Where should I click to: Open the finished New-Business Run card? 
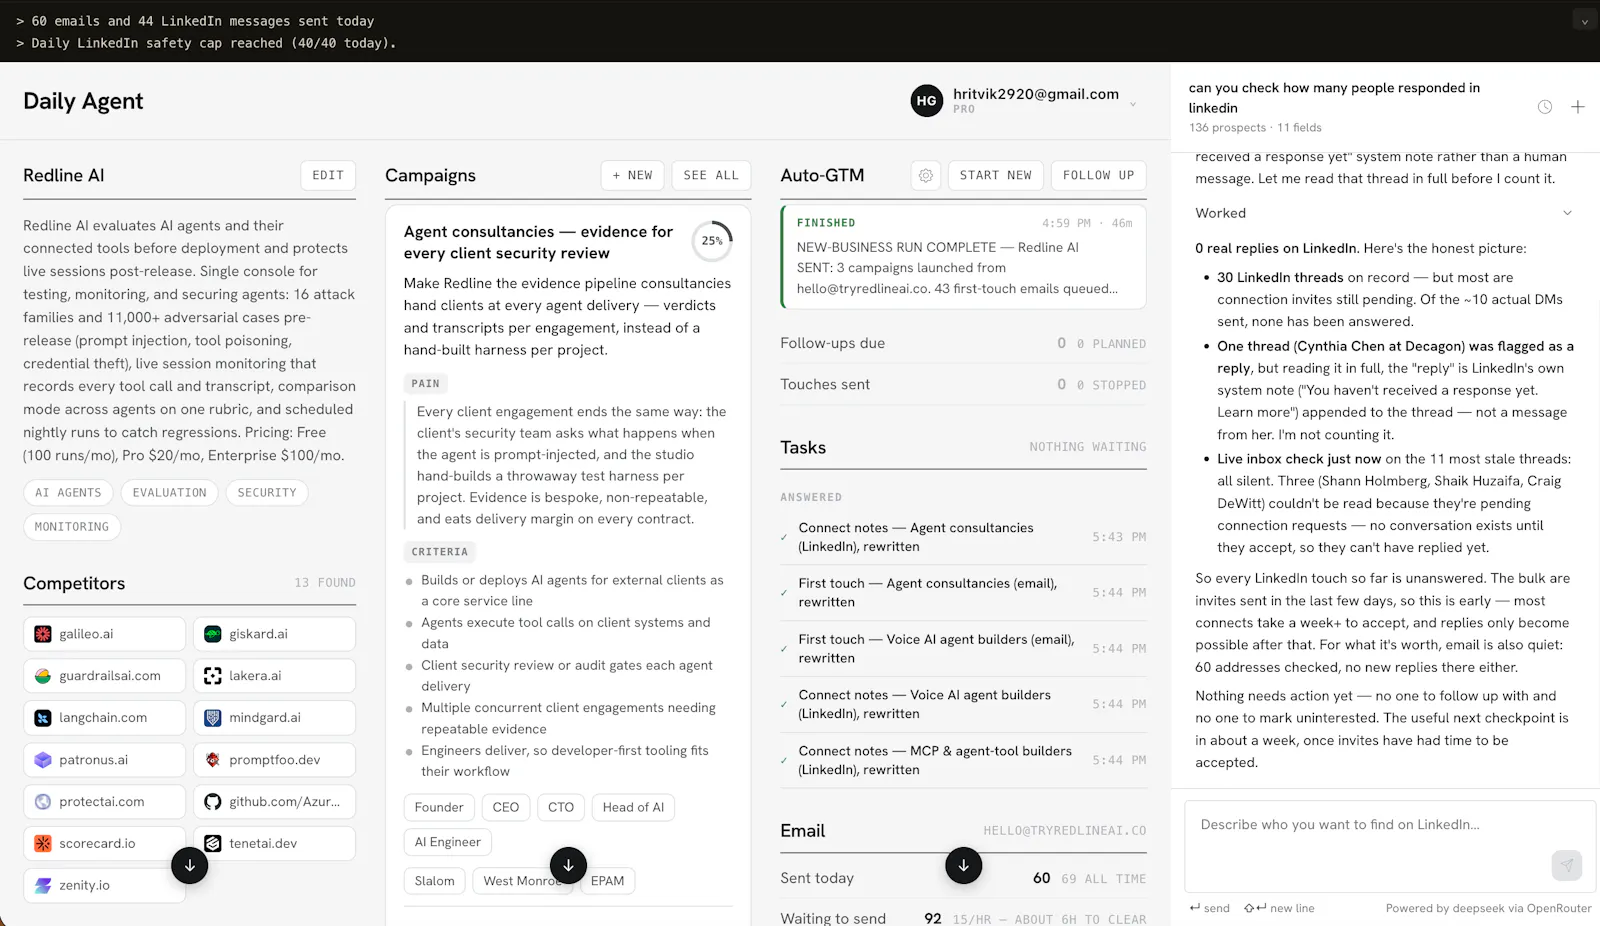point(964,256)
